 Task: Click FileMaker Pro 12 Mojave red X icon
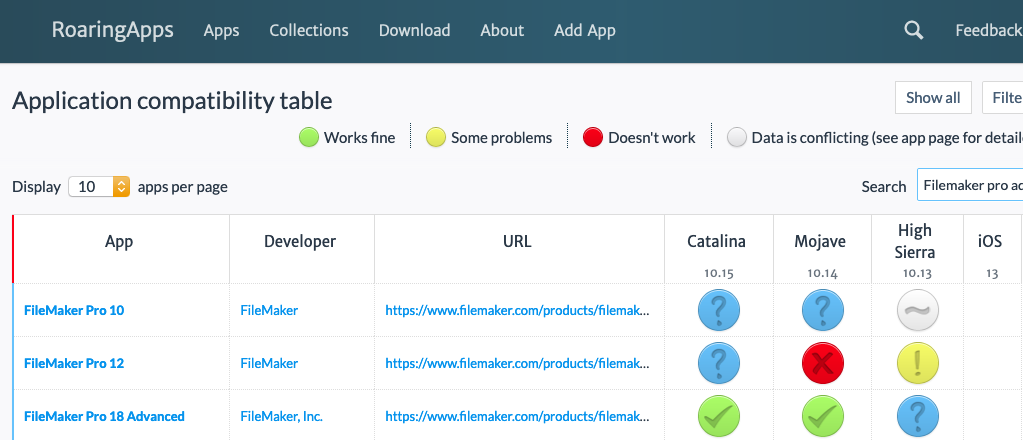tap(822, 363)
